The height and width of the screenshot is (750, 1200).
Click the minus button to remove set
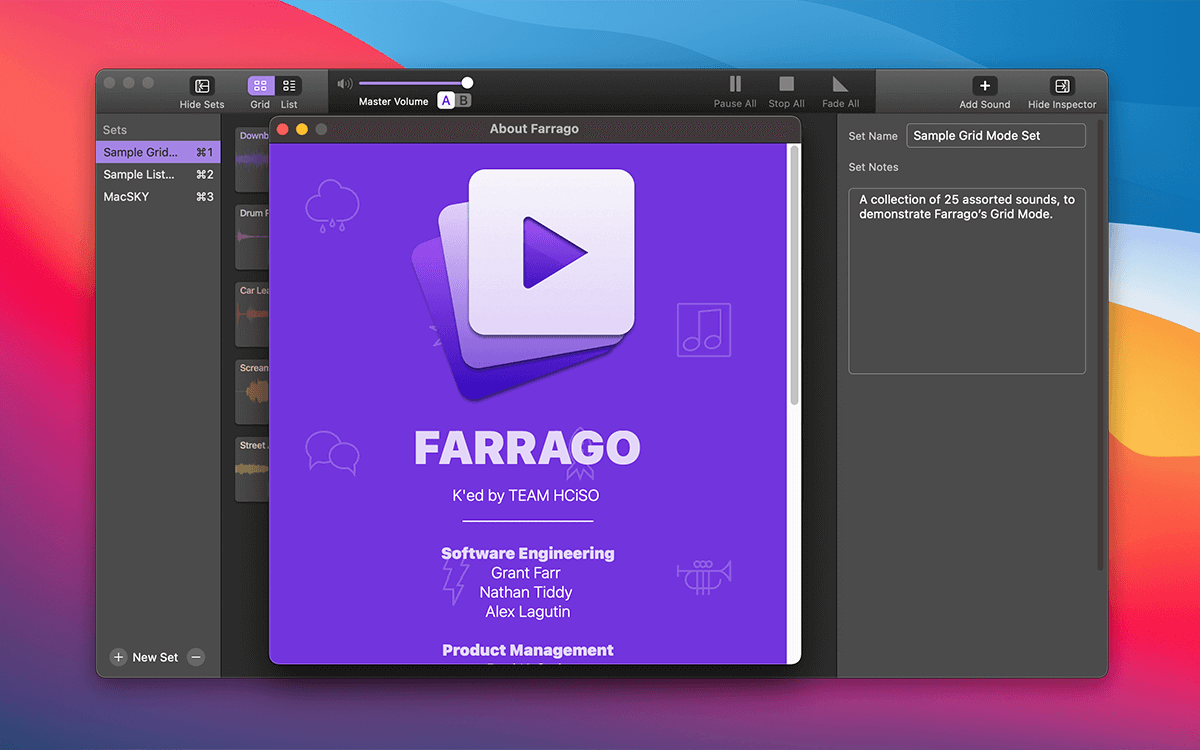(196, 657)
